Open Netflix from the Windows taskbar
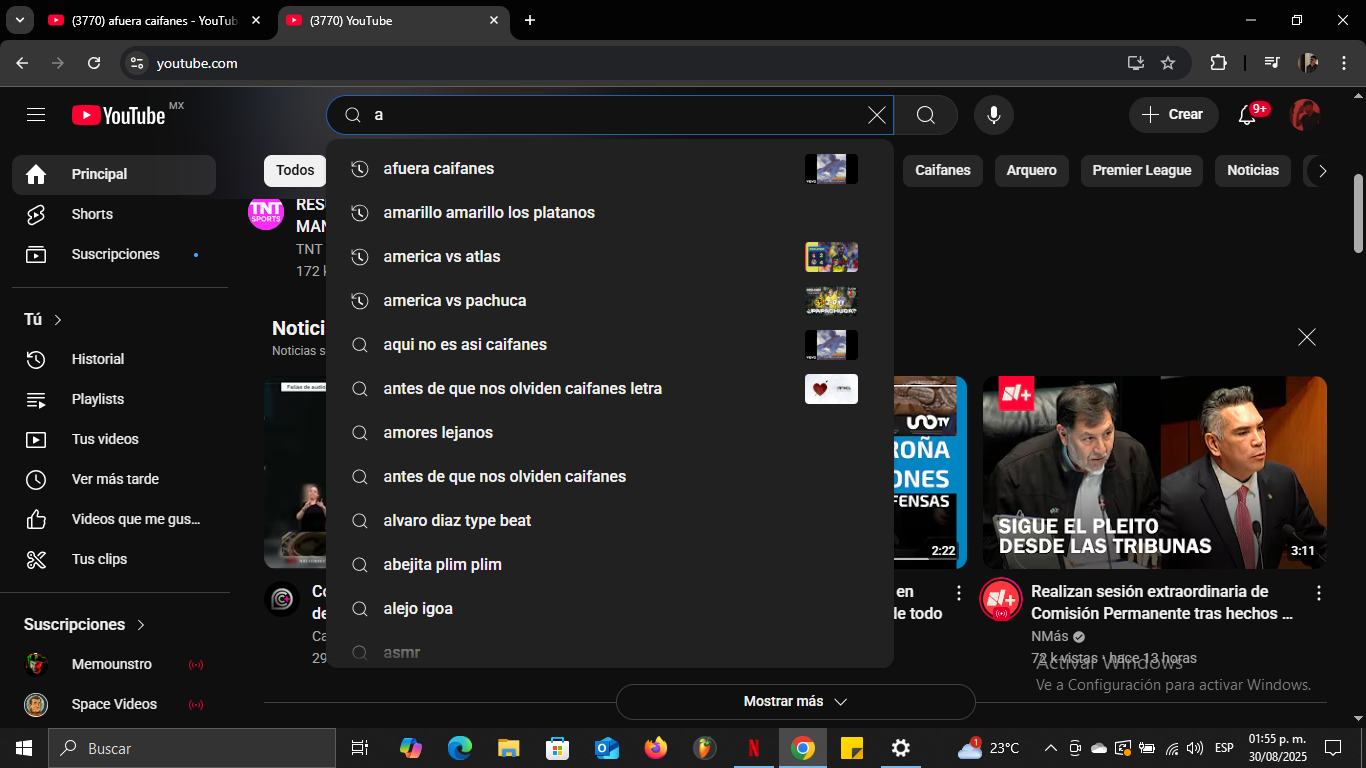This screenshot has height=768, width=1366. [754, 748]
